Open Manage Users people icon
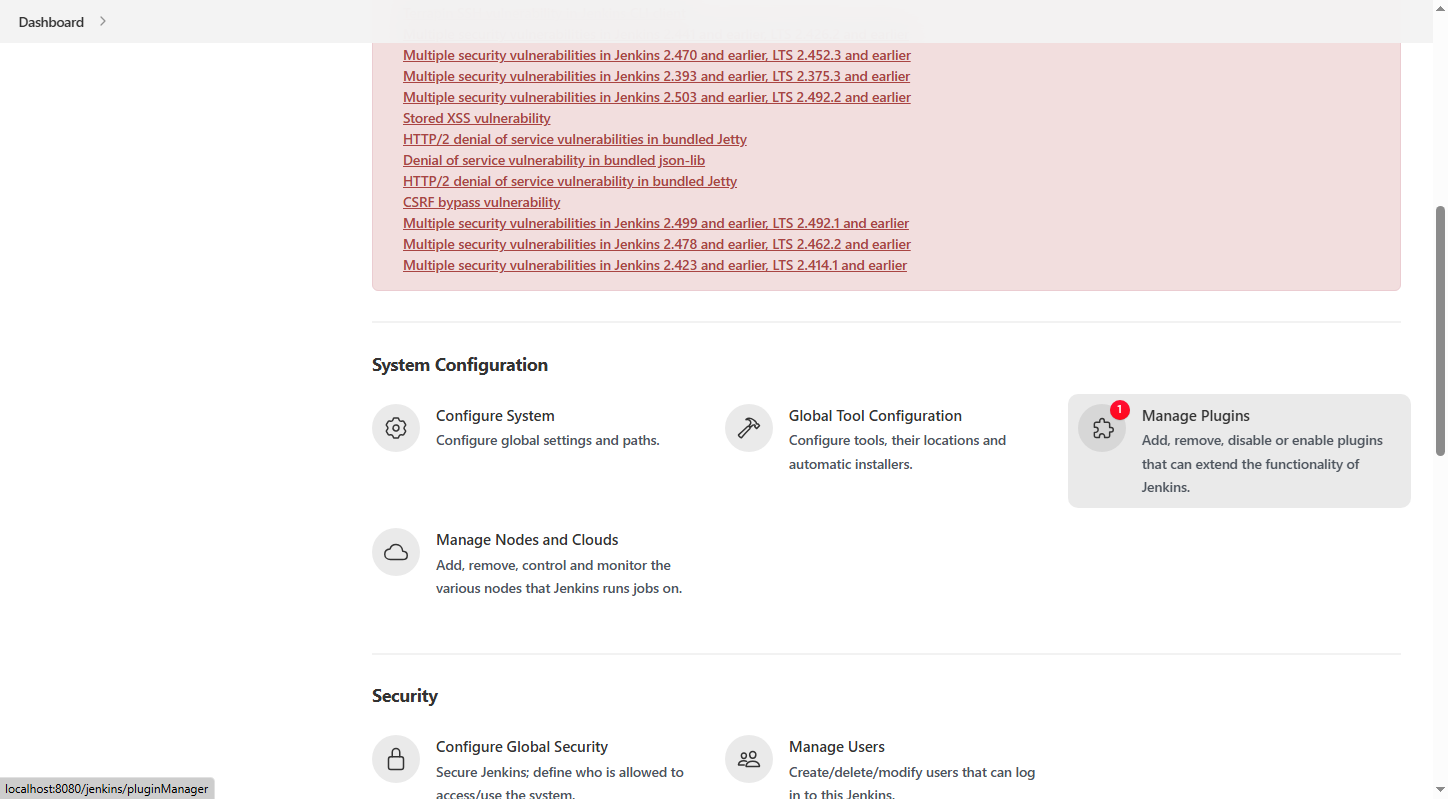The height and width of the screenshot is (799, 1448). 749,759
